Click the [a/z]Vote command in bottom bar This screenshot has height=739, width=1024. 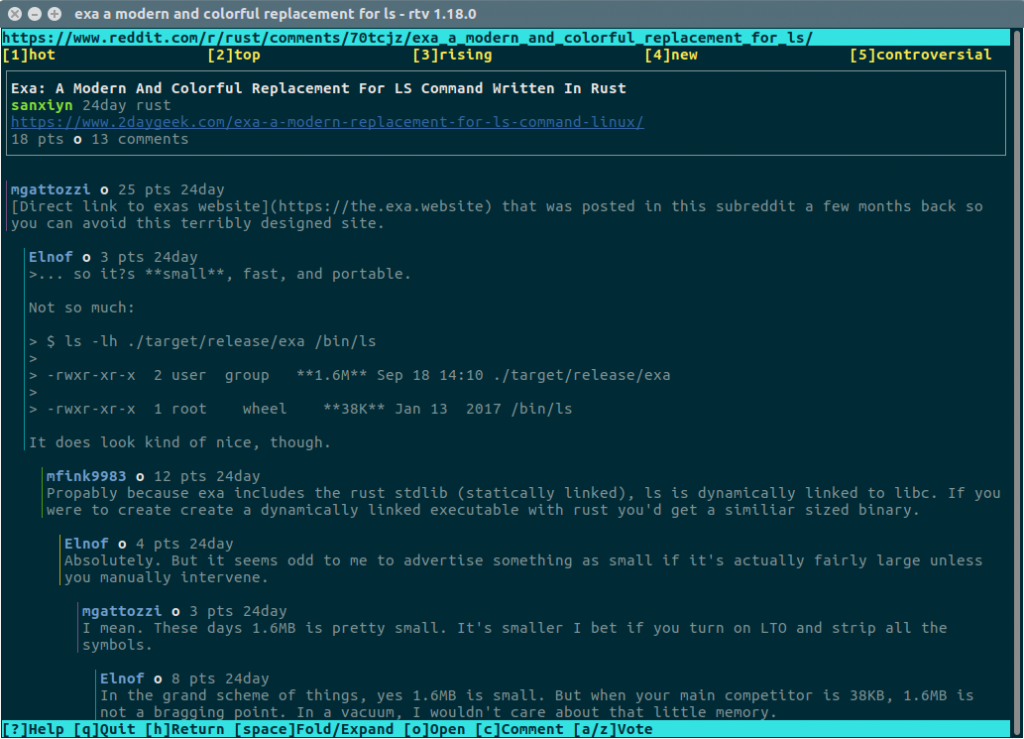(x=613, y=729)
